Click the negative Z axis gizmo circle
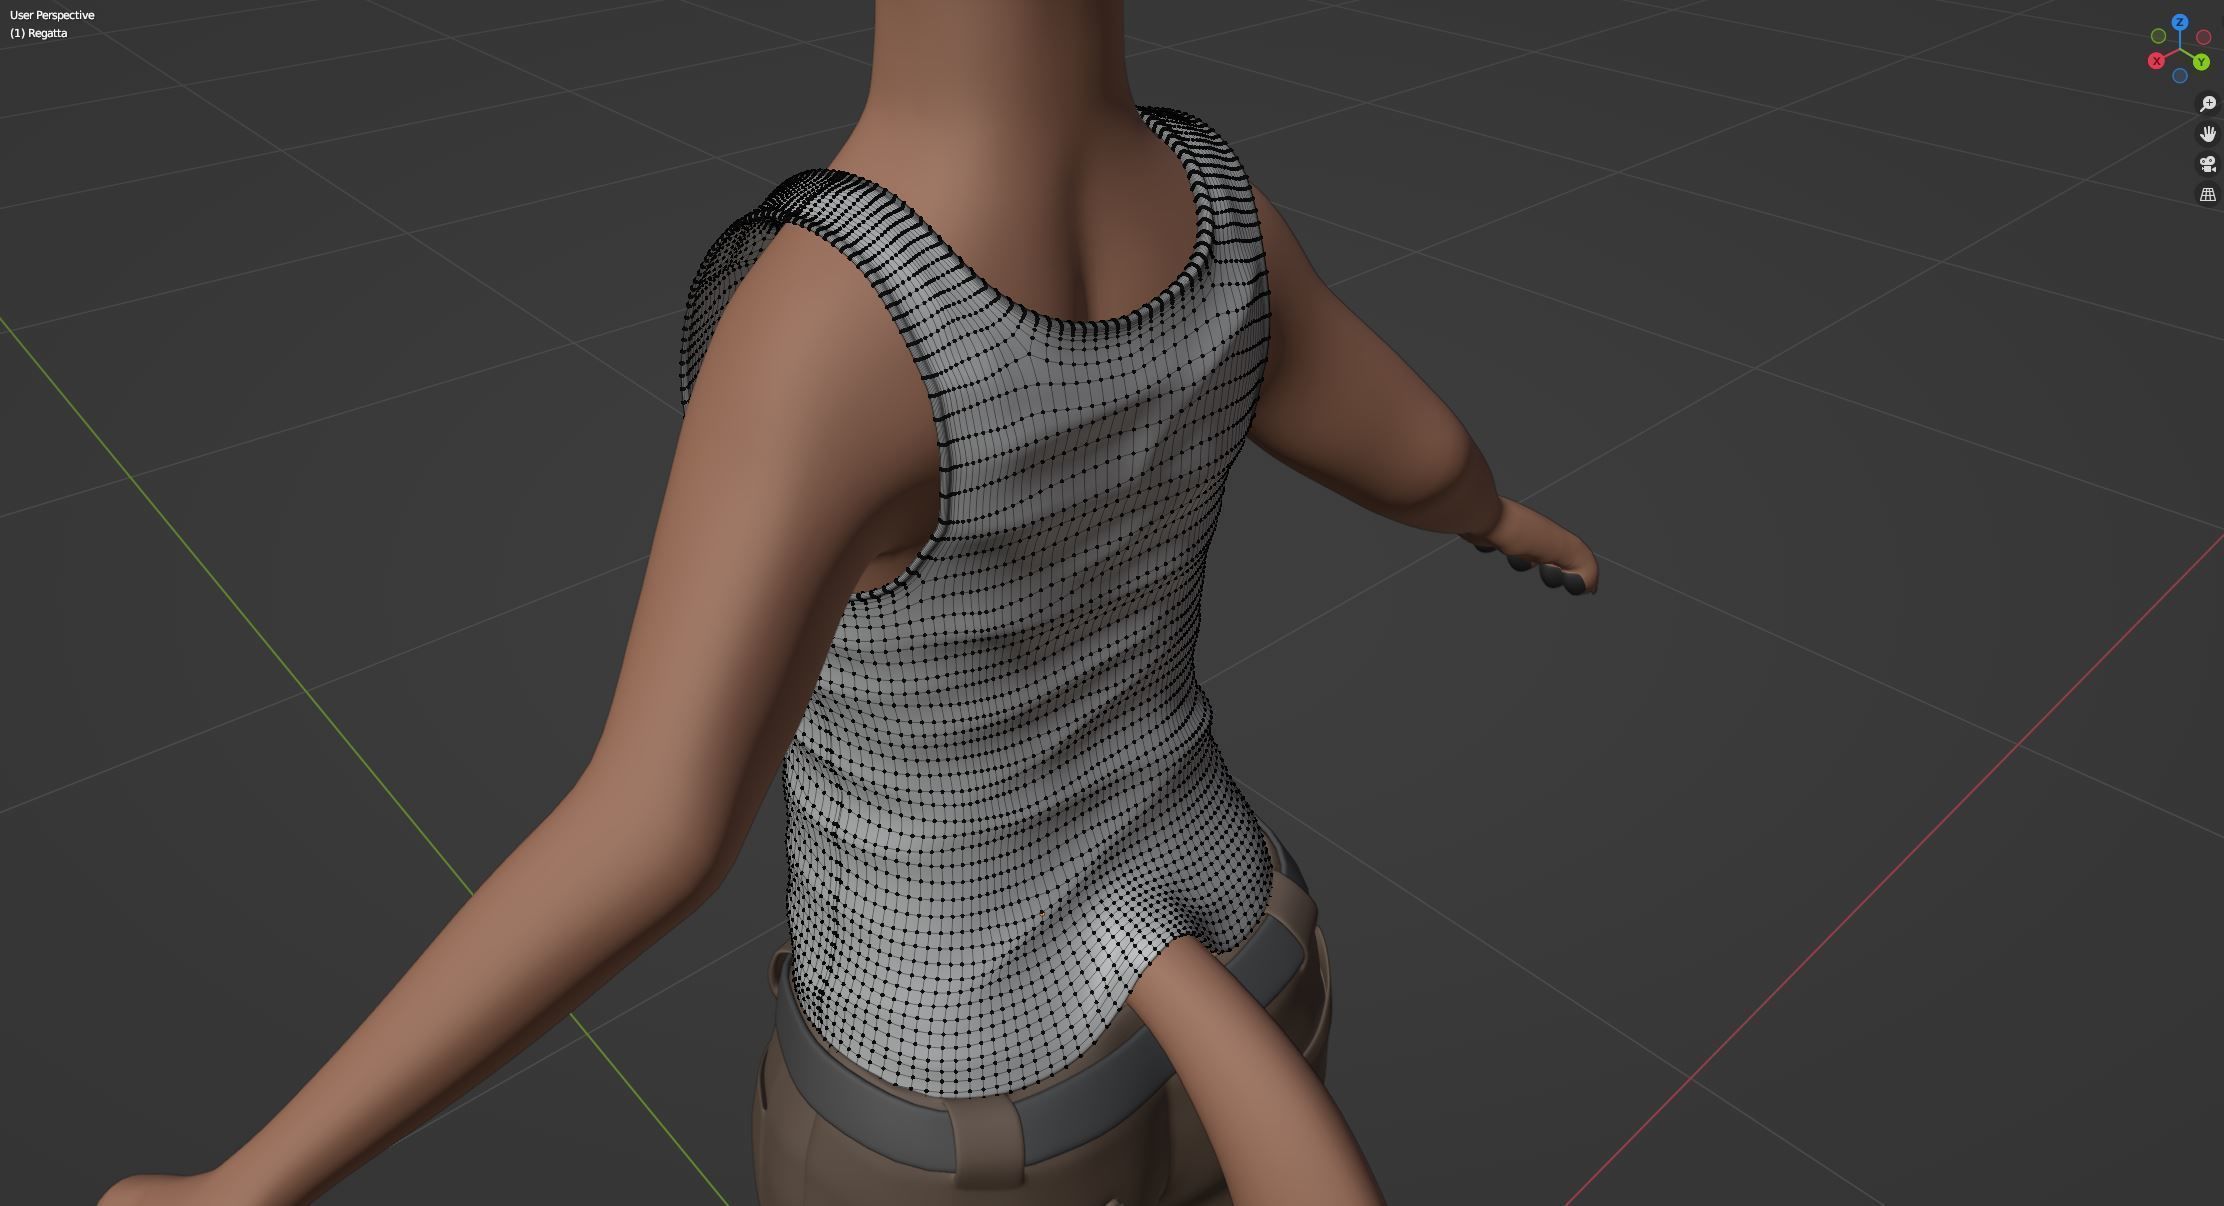The height and width of the screenshot is (1206, 2224). pos(2180,76)
